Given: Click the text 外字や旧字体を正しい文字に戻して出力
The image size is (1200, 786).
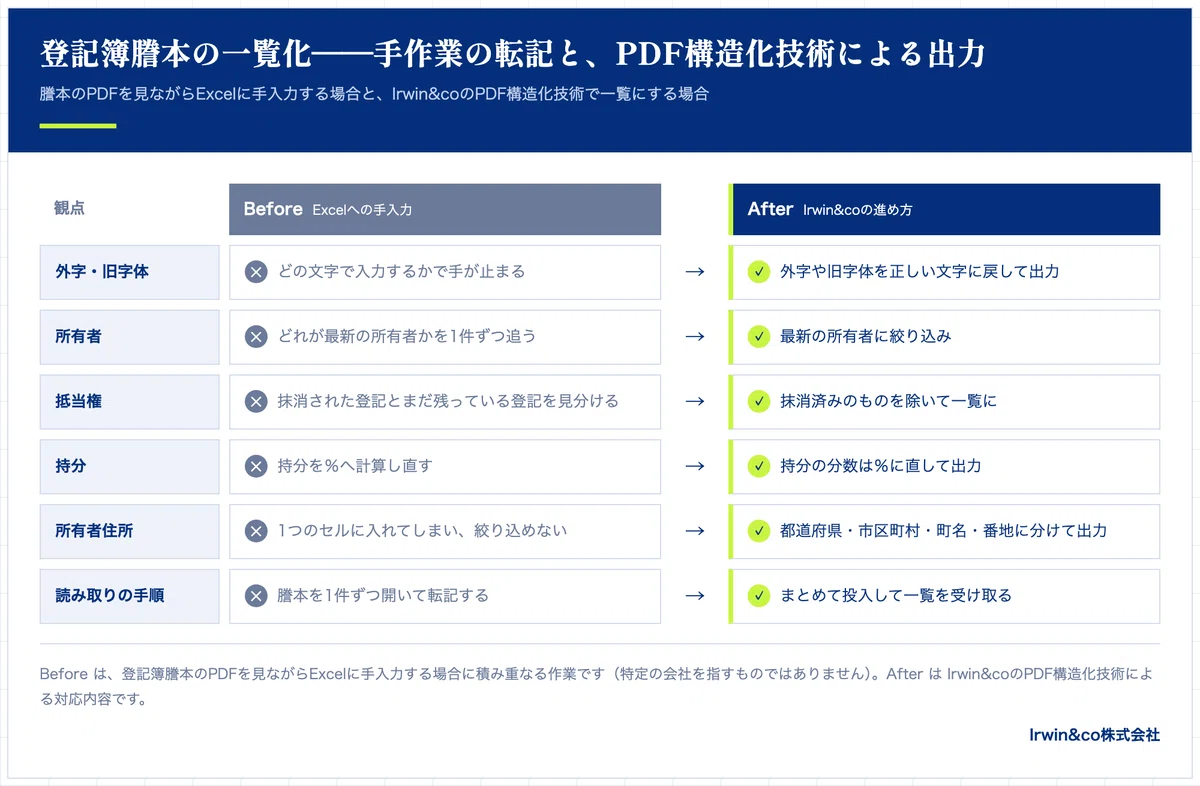Looking at the screenshot, I should coord(920,272).
